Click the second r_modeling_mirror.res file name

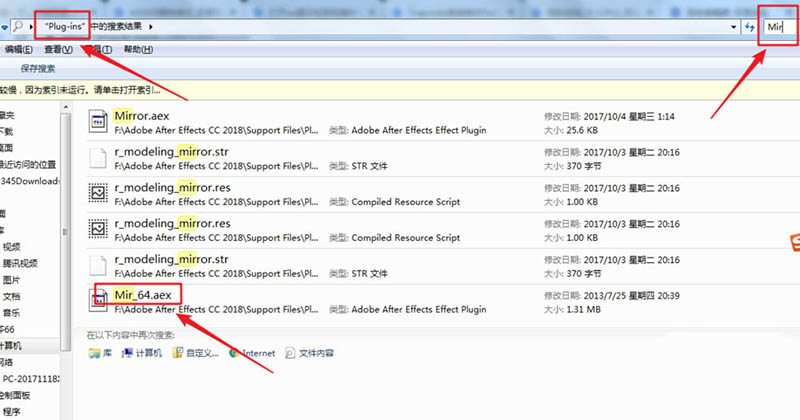click(x=172, y=223)
